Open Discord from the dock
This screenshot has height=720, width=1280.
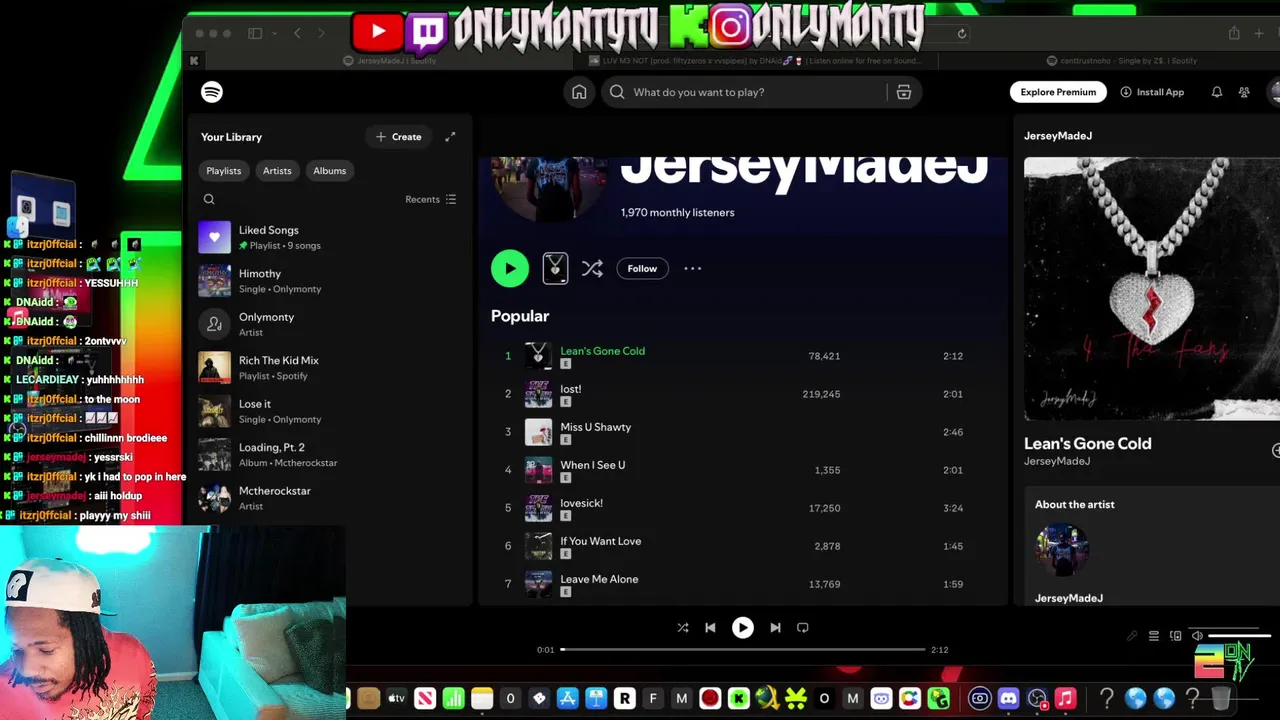pyautogui.click(x=1008, y=698)
